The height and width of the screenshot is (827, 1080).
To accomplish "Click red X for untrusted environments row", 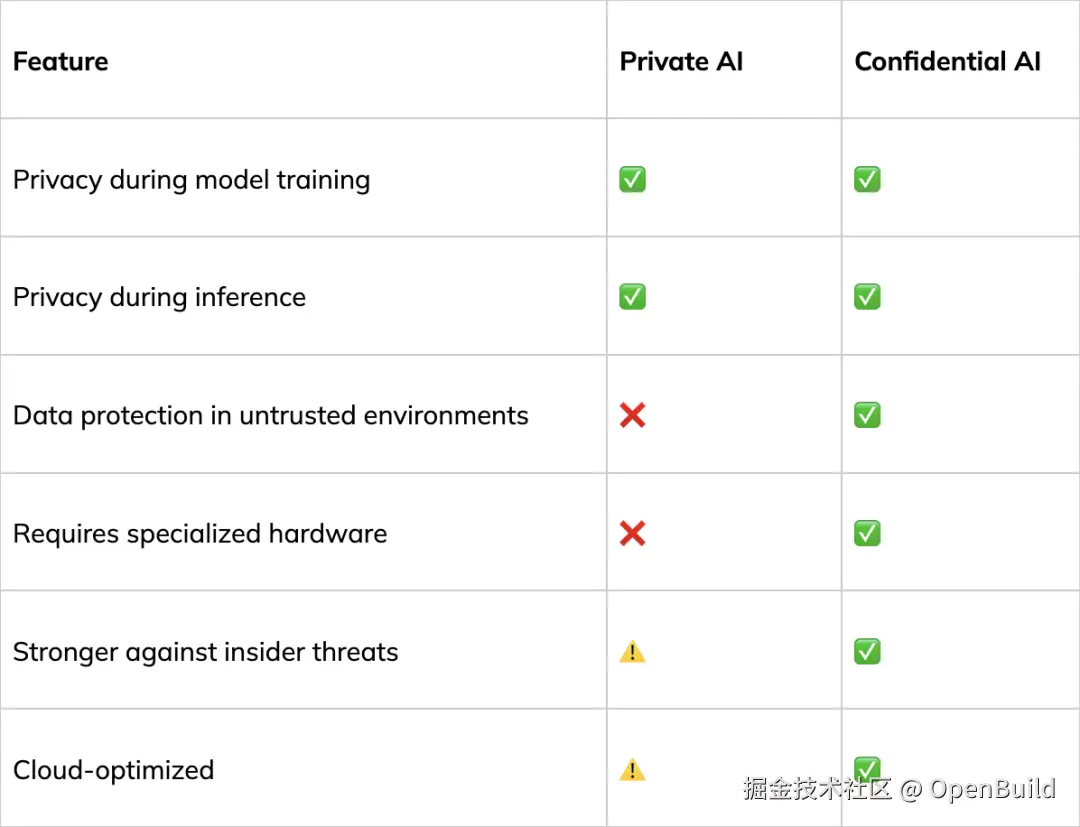I will 632,415.
